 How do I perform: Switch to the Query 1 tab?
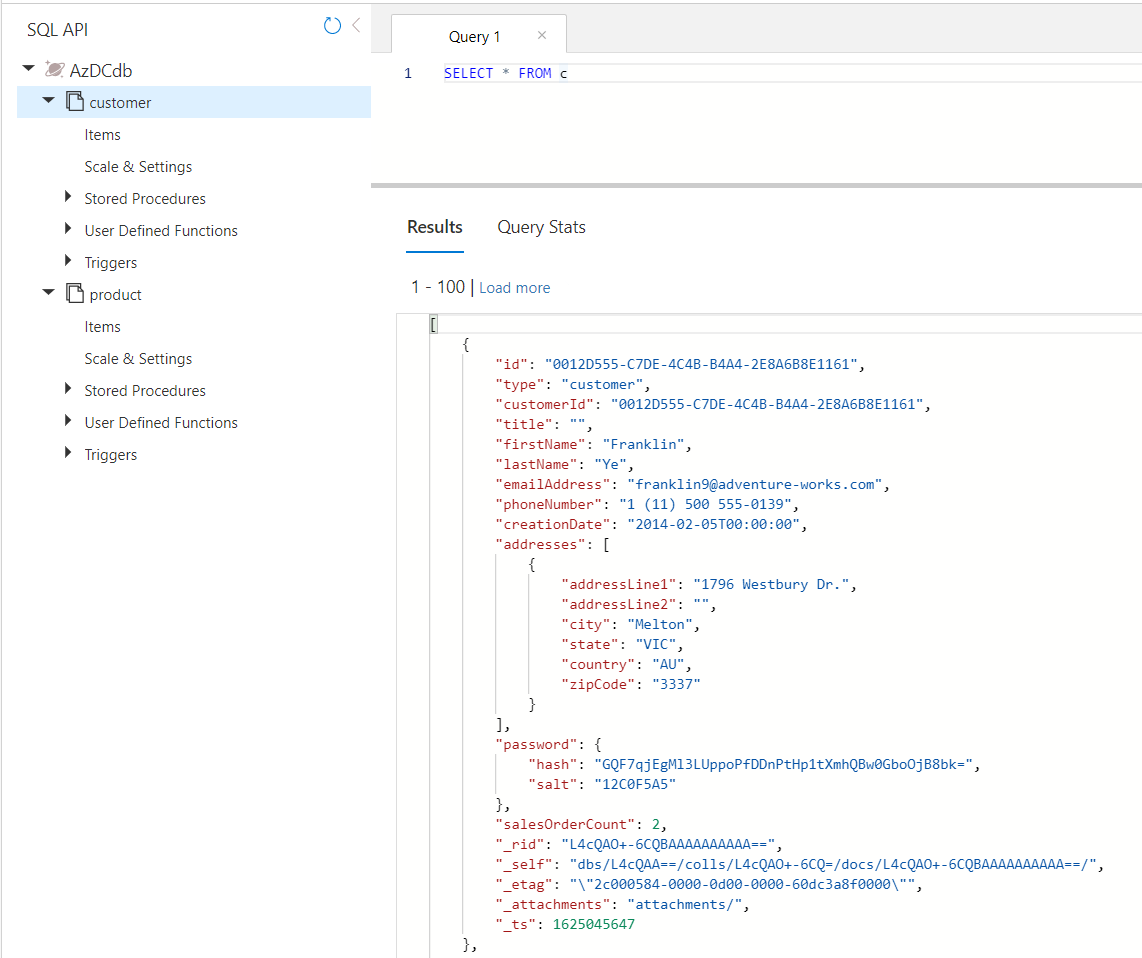[475, 36]
